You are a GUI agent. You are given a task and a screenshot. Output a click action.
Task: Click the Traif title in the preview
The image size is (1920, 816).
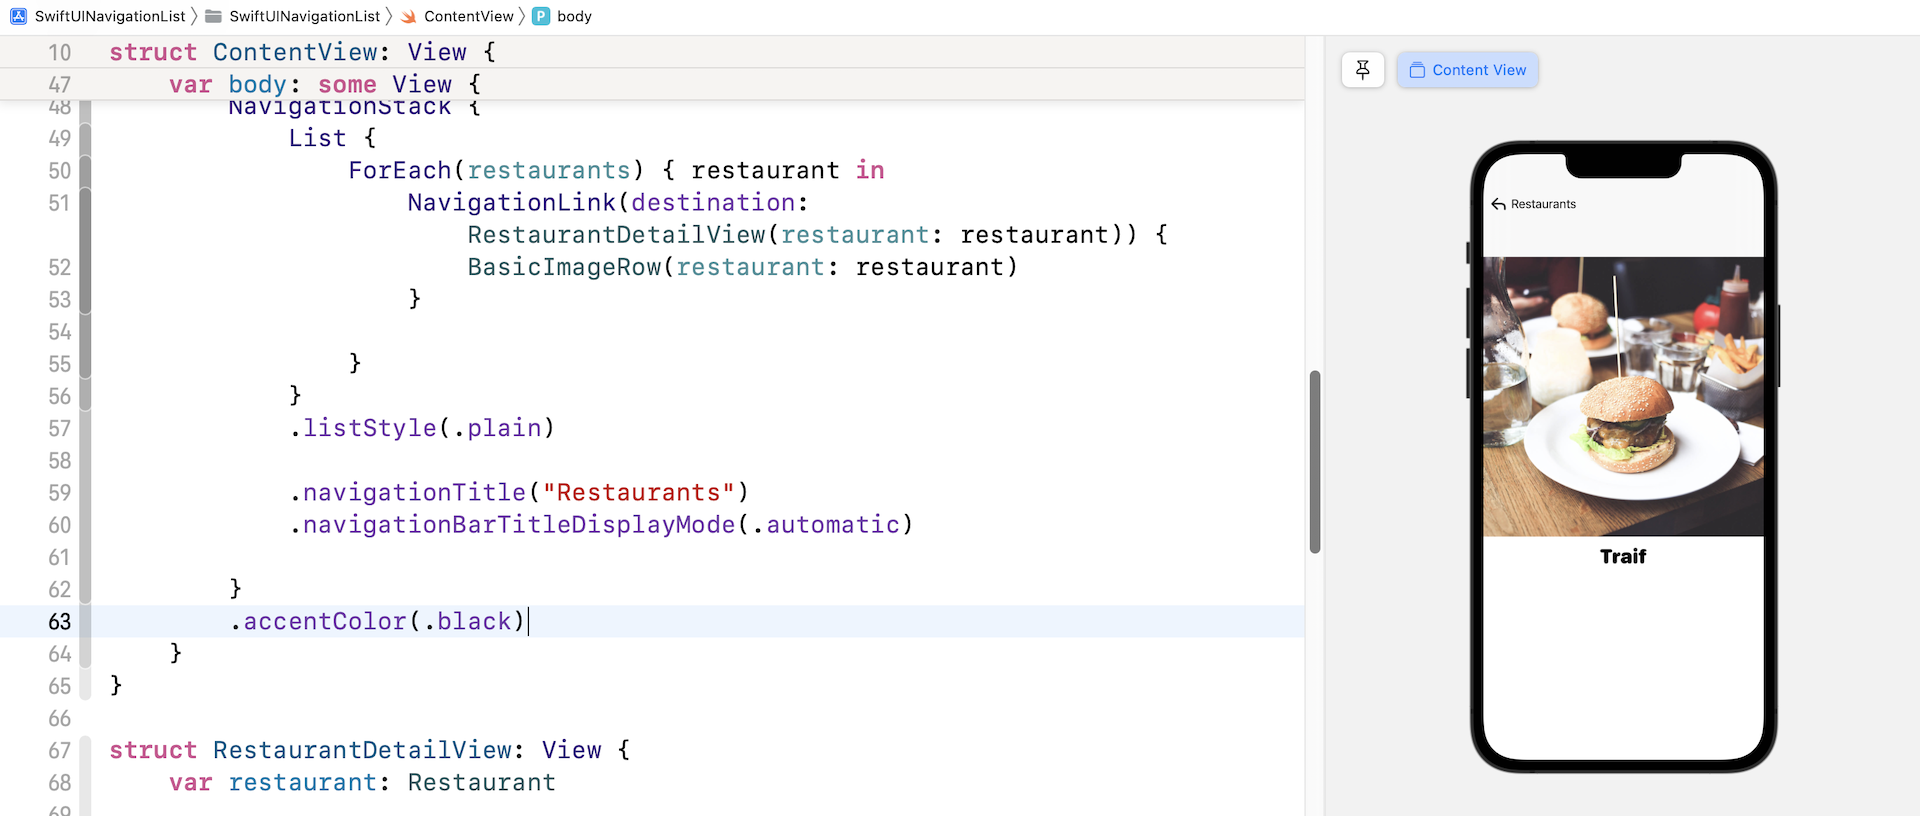1623,557
